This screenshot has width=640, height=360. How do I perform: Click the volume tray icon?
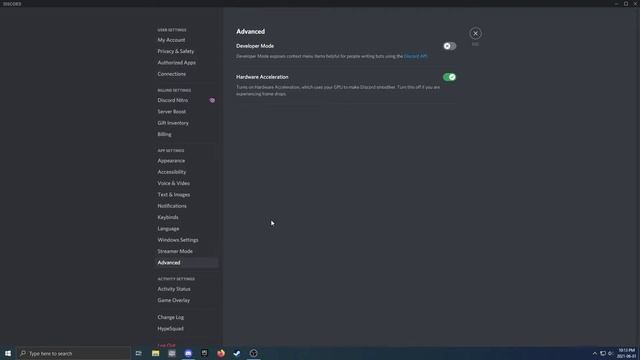click(611, 353)
